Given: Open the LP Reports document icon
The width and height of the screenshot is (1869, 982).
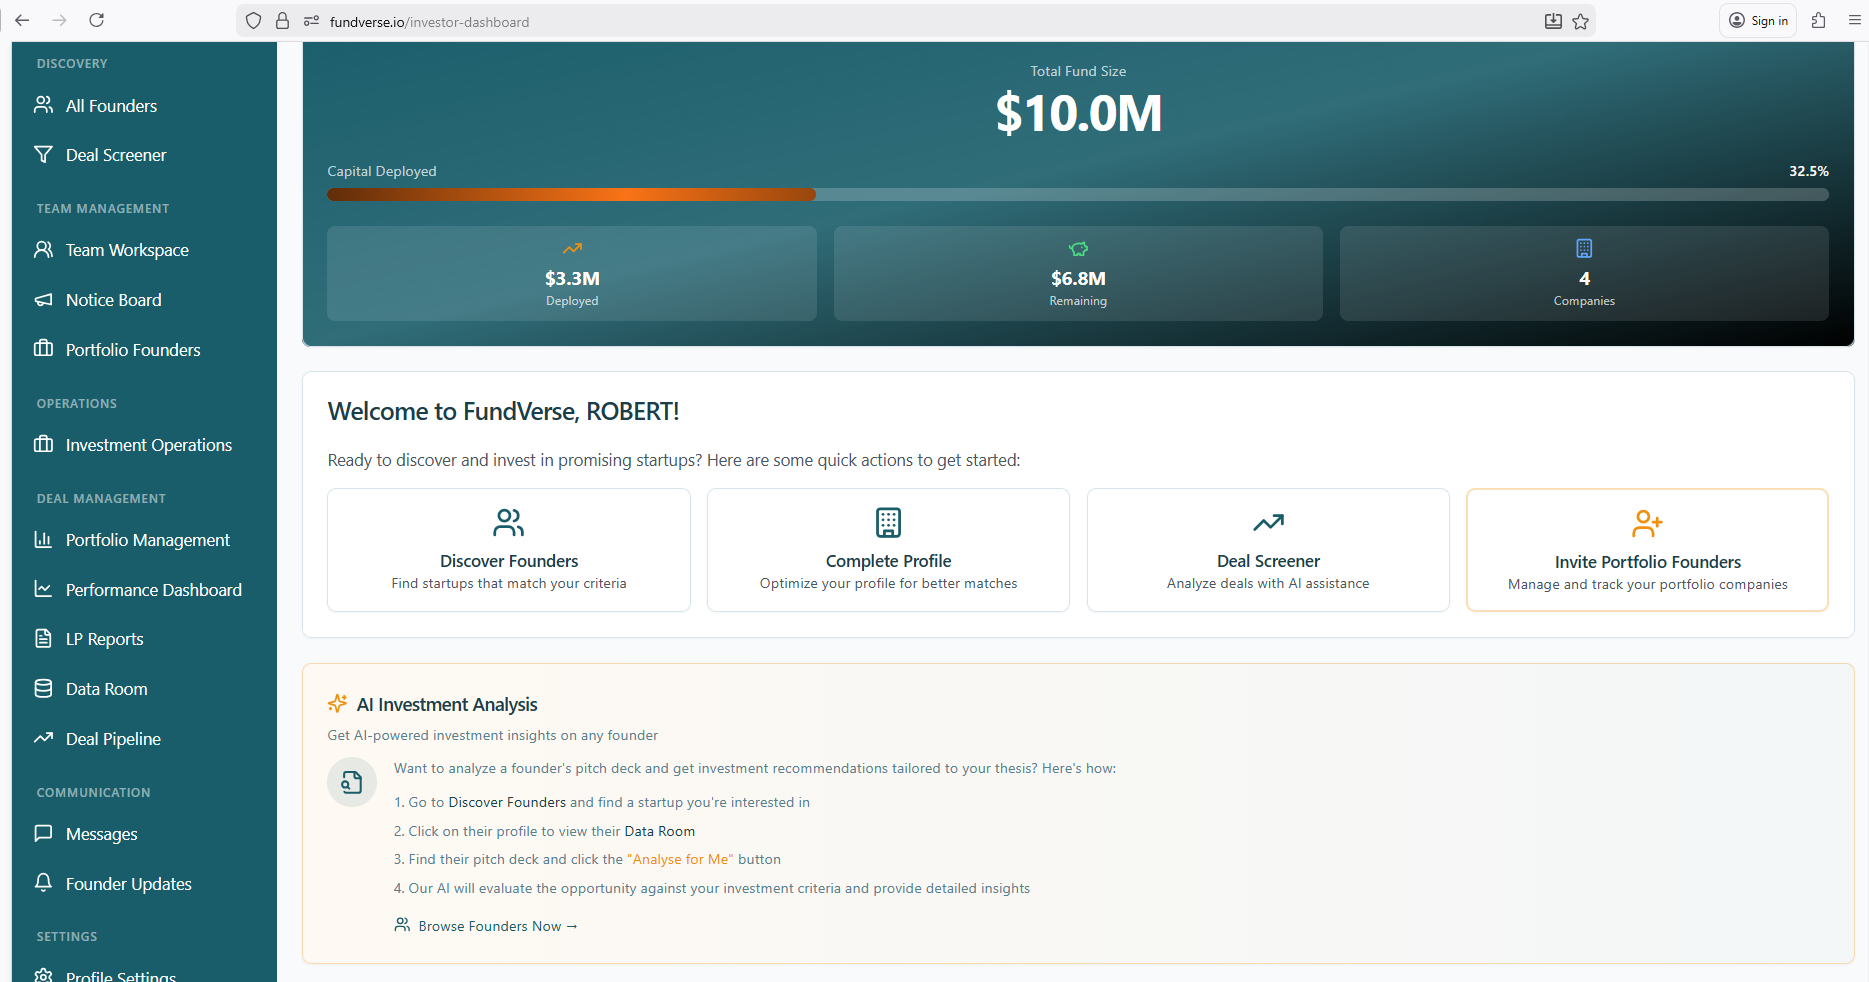Looking at the screenshot, I should point(44,638).
